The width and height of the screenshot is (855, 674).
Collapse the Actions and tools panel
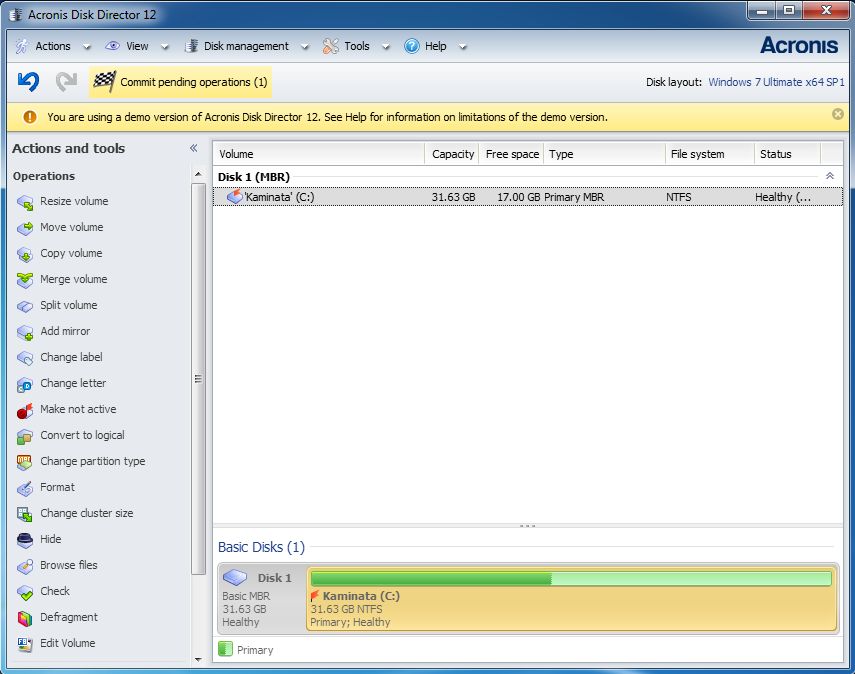194,148
